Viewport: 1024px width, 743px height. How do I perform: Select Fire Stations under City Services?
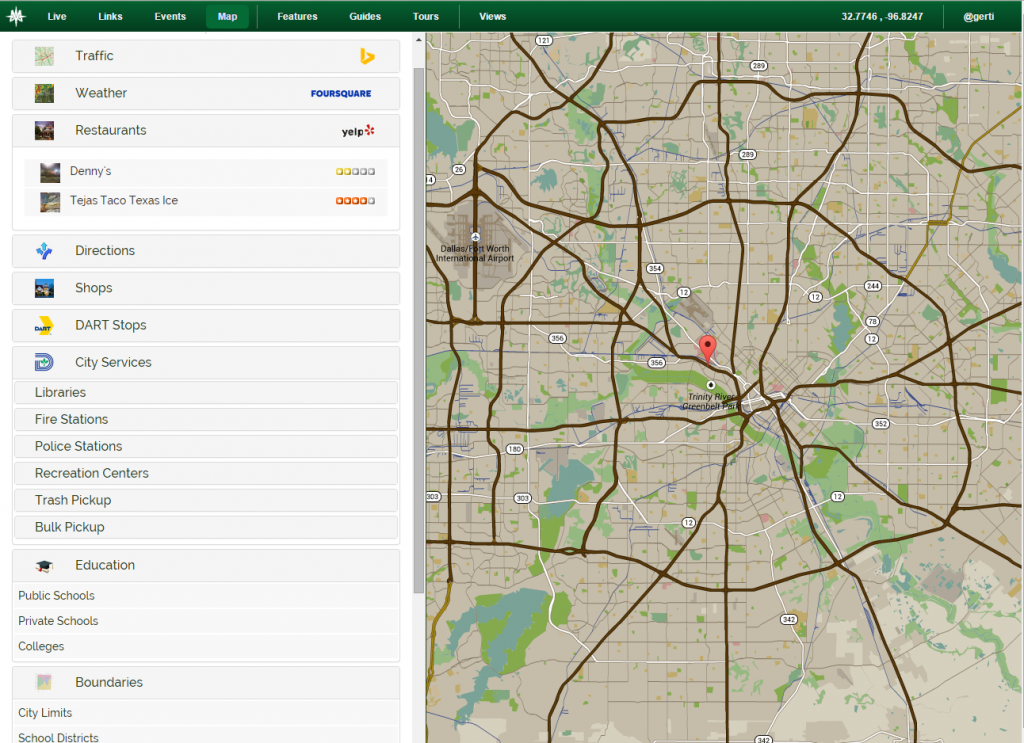click(71, 420)
